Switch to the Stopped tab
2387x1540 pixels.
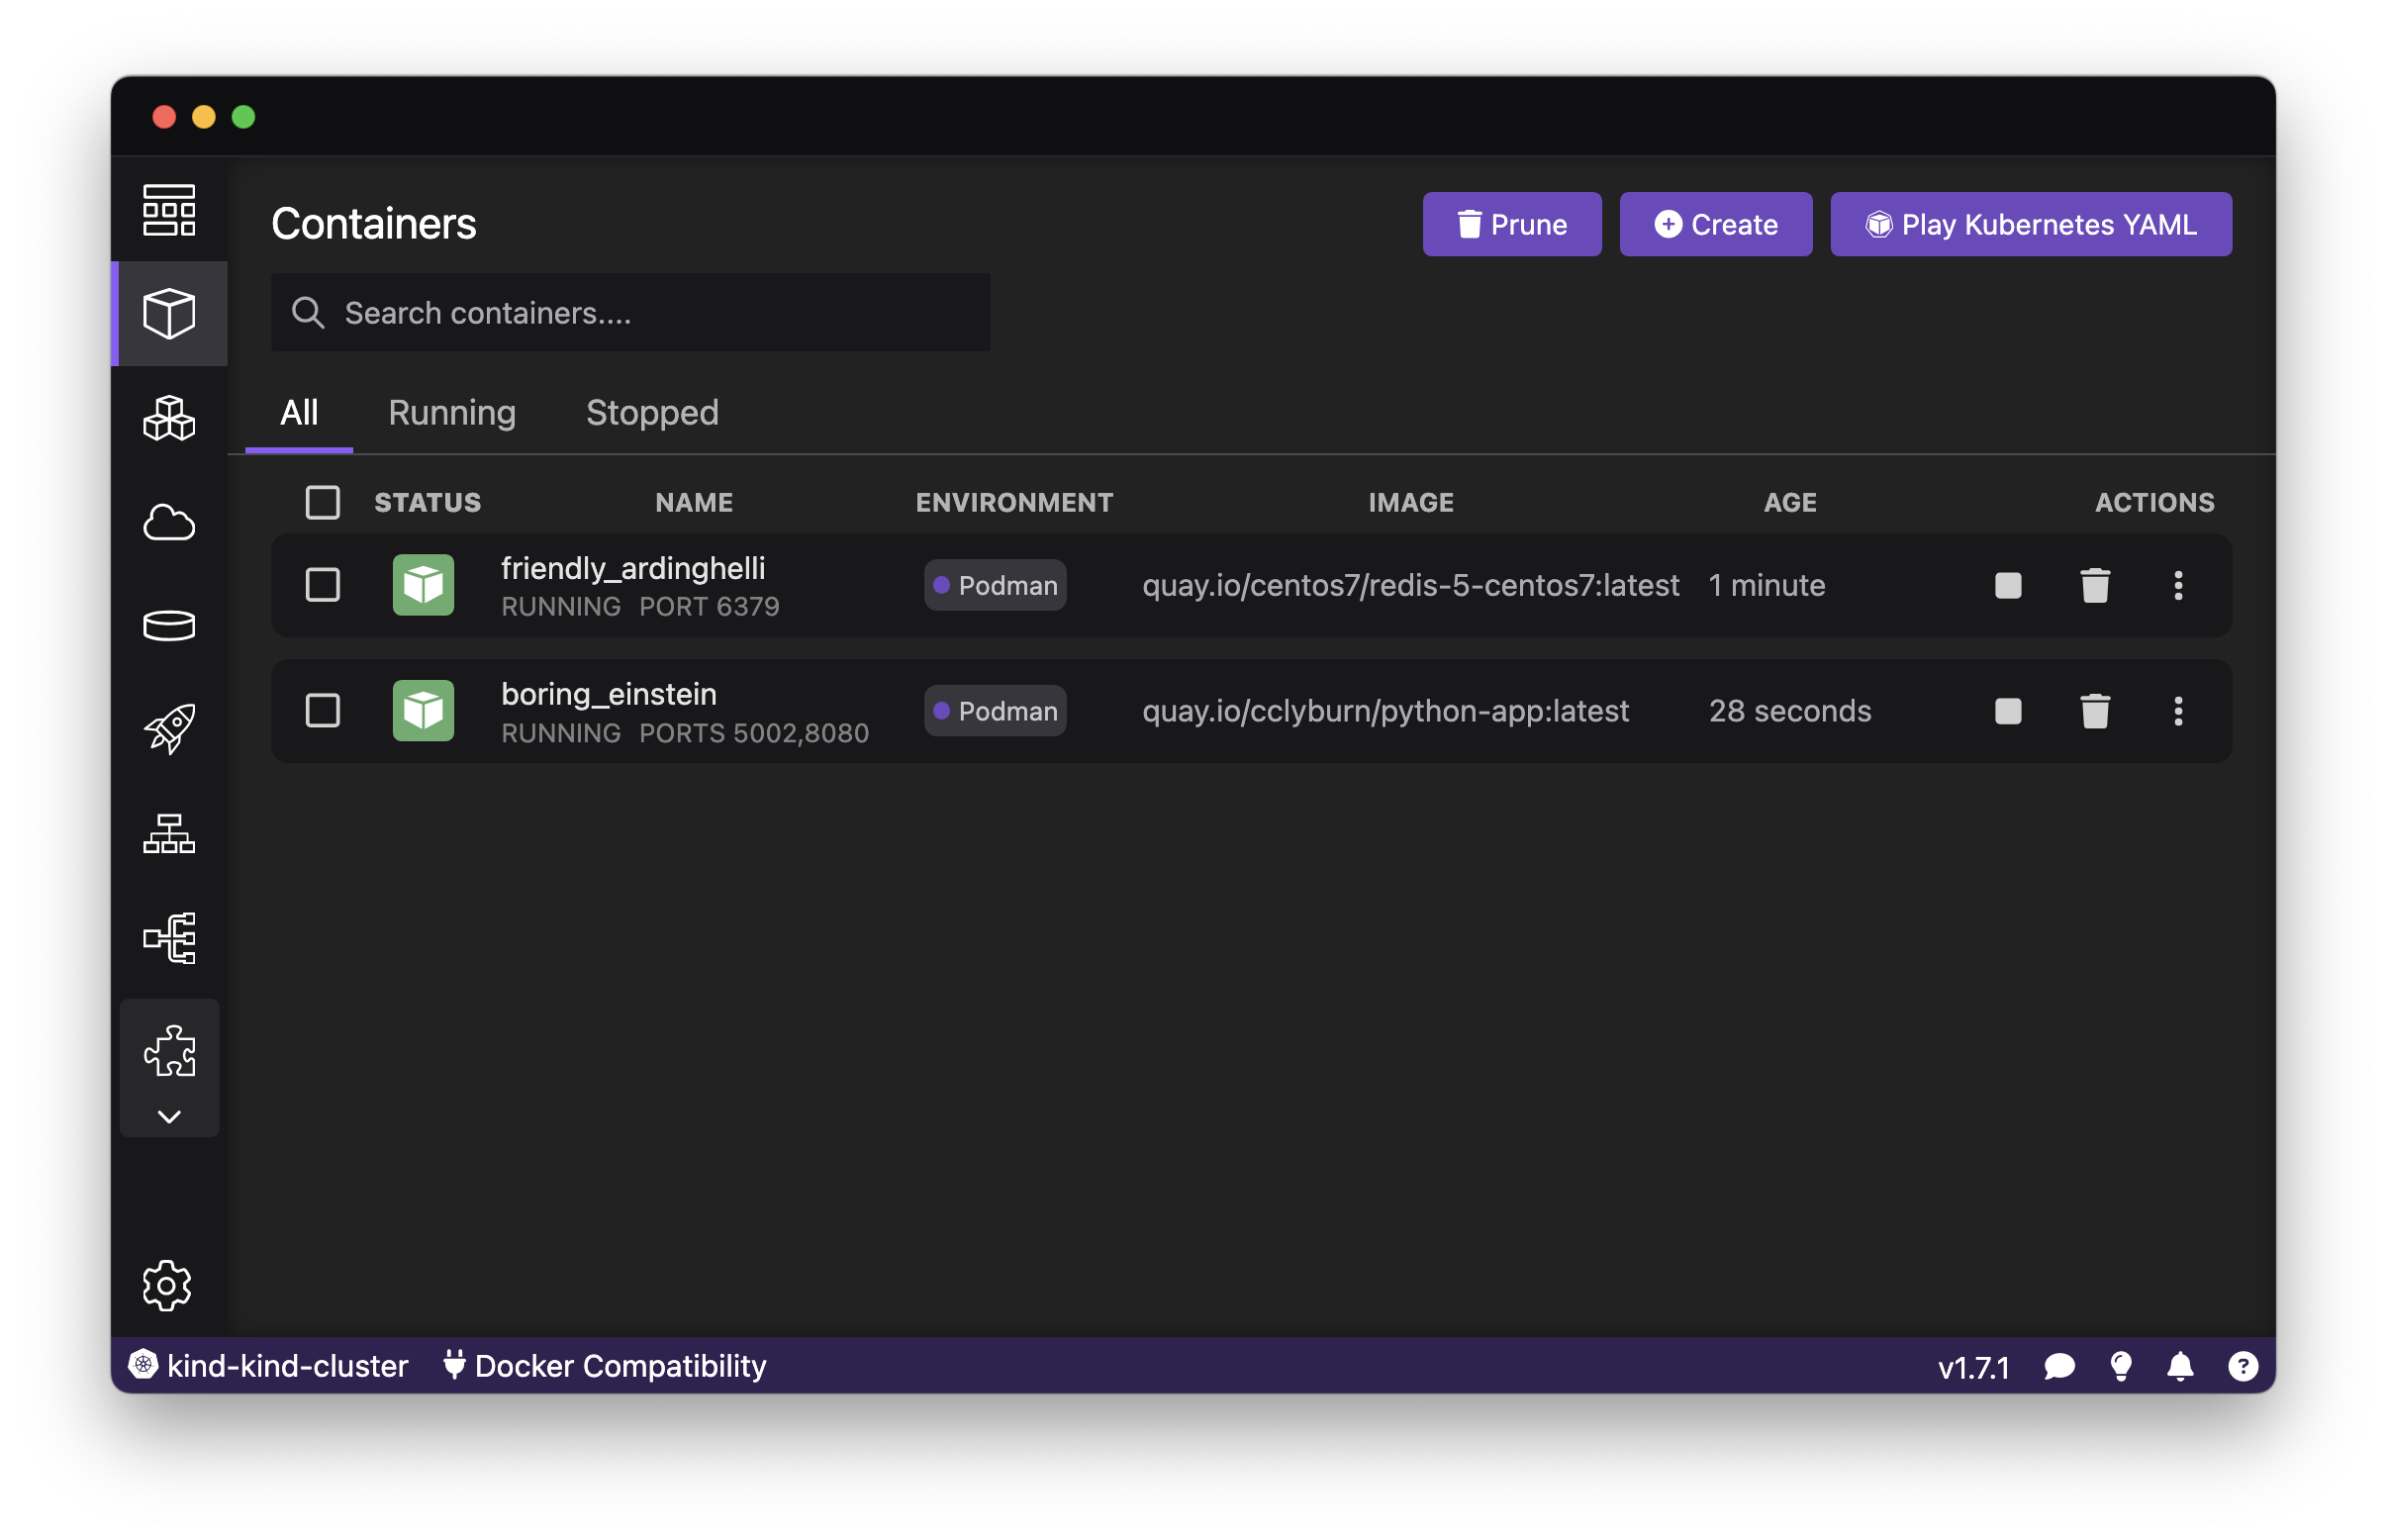pos(652,413)
